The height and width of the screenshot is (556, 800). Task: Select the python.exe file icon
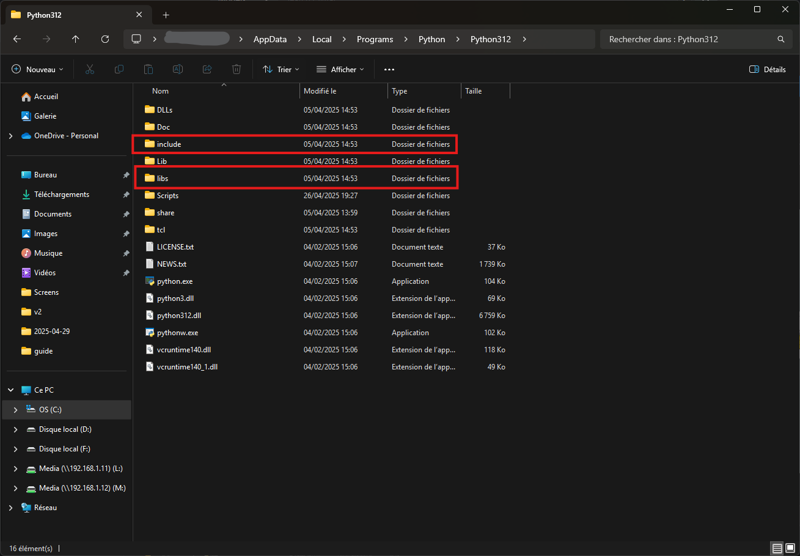tap(149, 281)
